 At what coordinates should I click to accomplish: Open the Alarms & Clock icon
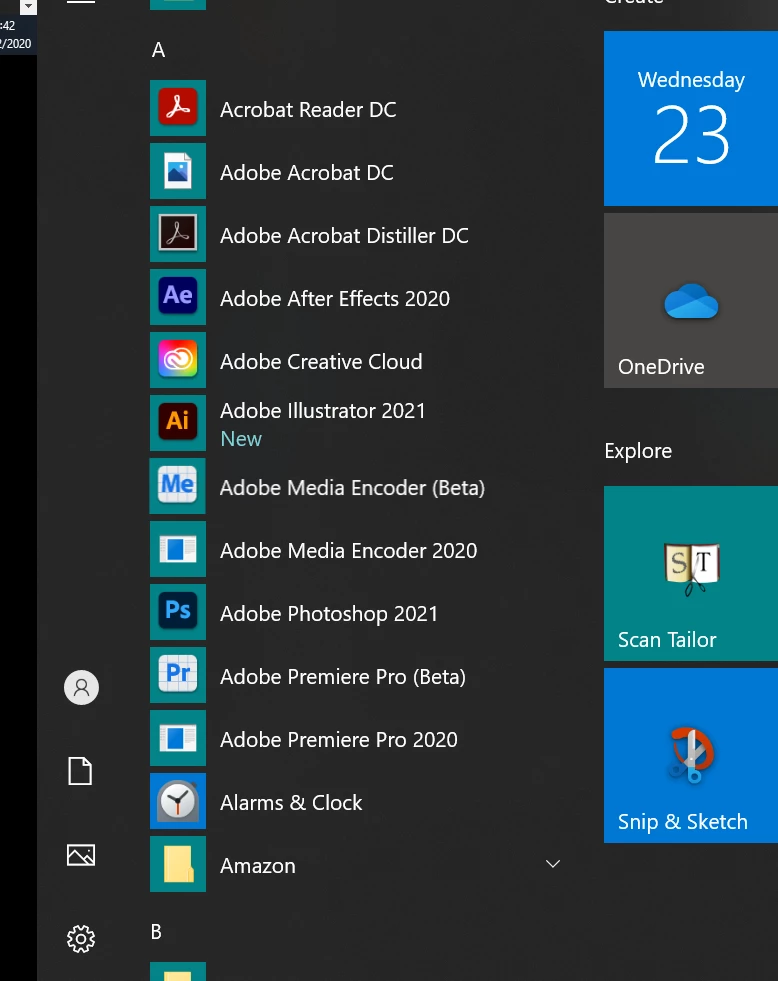click(178, 801)
